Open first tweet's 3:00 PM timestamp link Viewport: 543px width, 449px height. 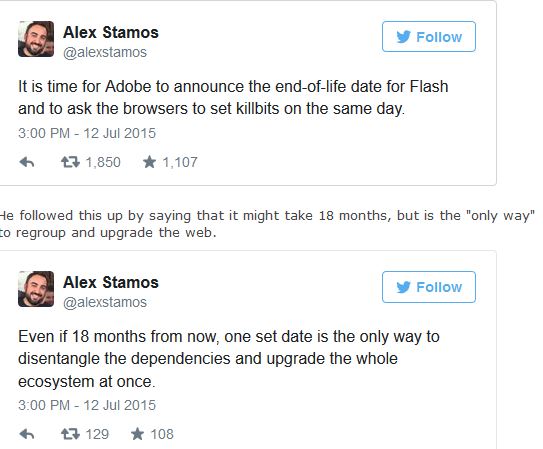click(x=87, y=133)
